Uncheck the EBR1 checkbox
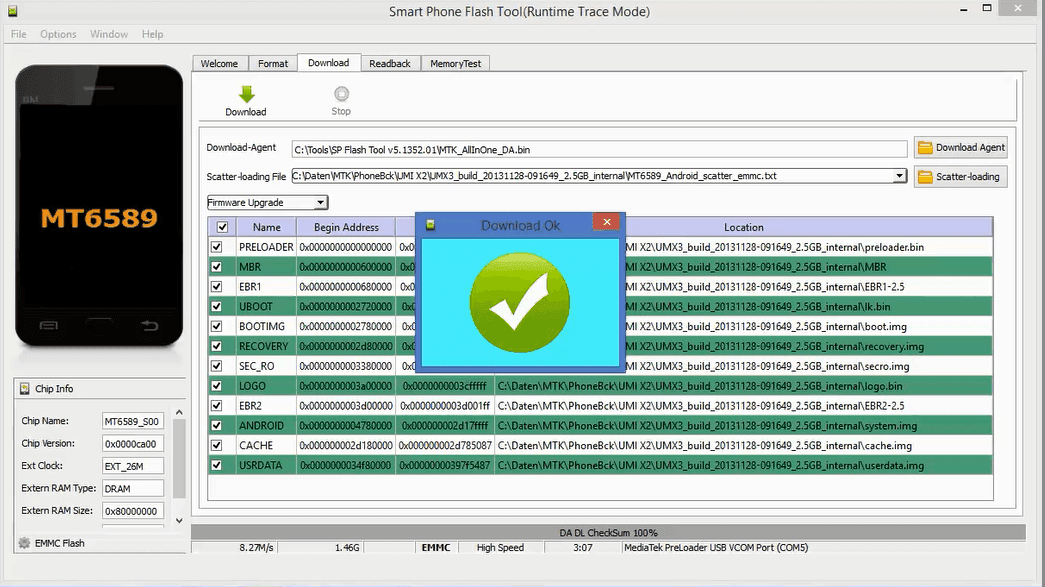 click(x=217, y=287)
